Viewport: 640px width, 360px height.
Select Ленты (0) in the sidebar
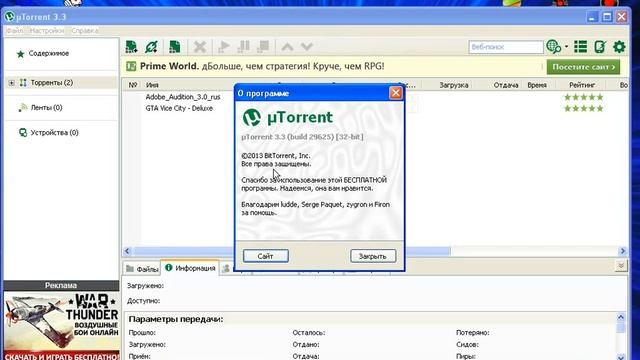47,108
